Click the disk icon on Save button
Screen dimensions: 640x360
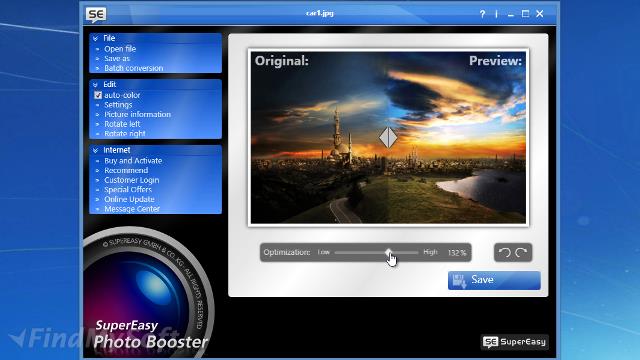[x=459, y=281]
